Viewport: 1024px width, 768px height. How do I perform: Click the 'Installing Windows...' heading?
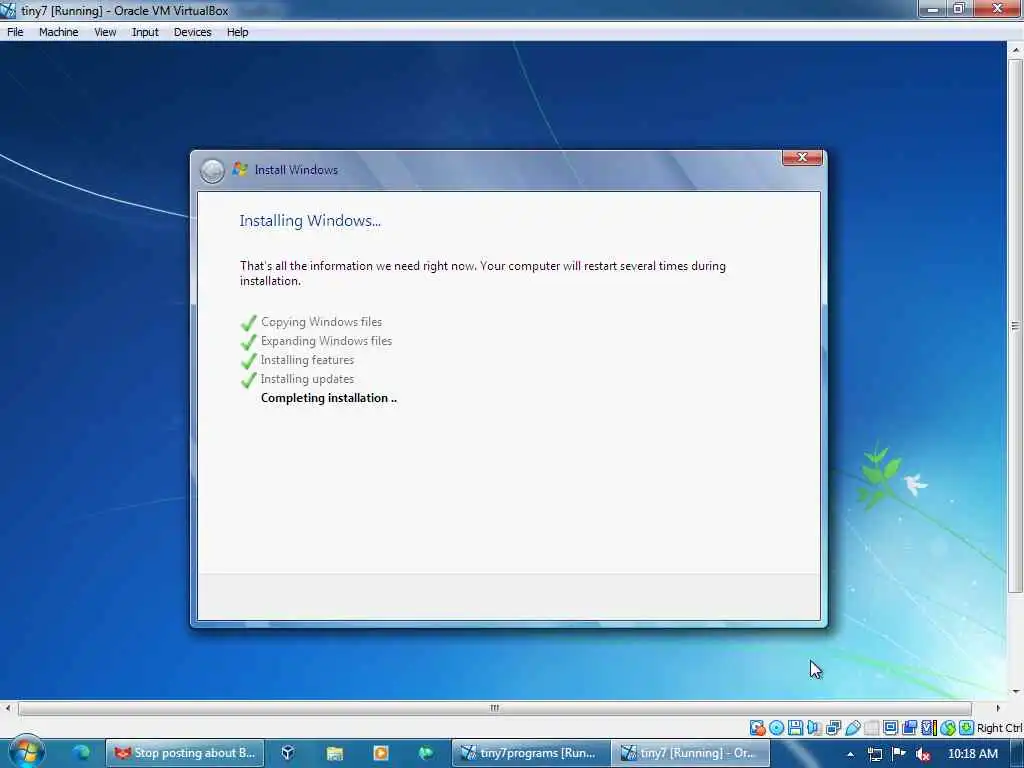310,221
